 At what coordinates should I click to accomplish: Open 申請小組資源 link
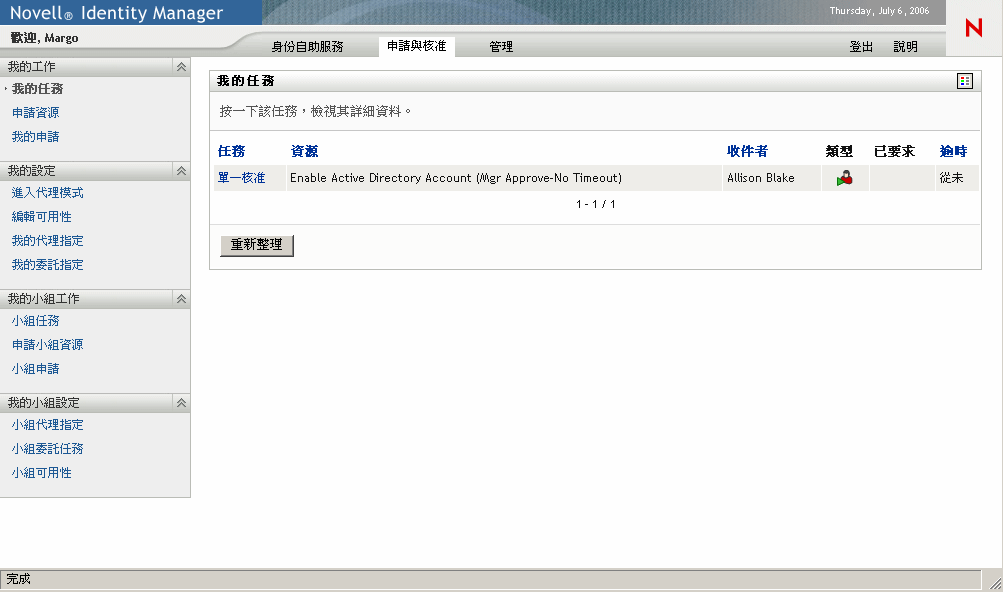47,345
